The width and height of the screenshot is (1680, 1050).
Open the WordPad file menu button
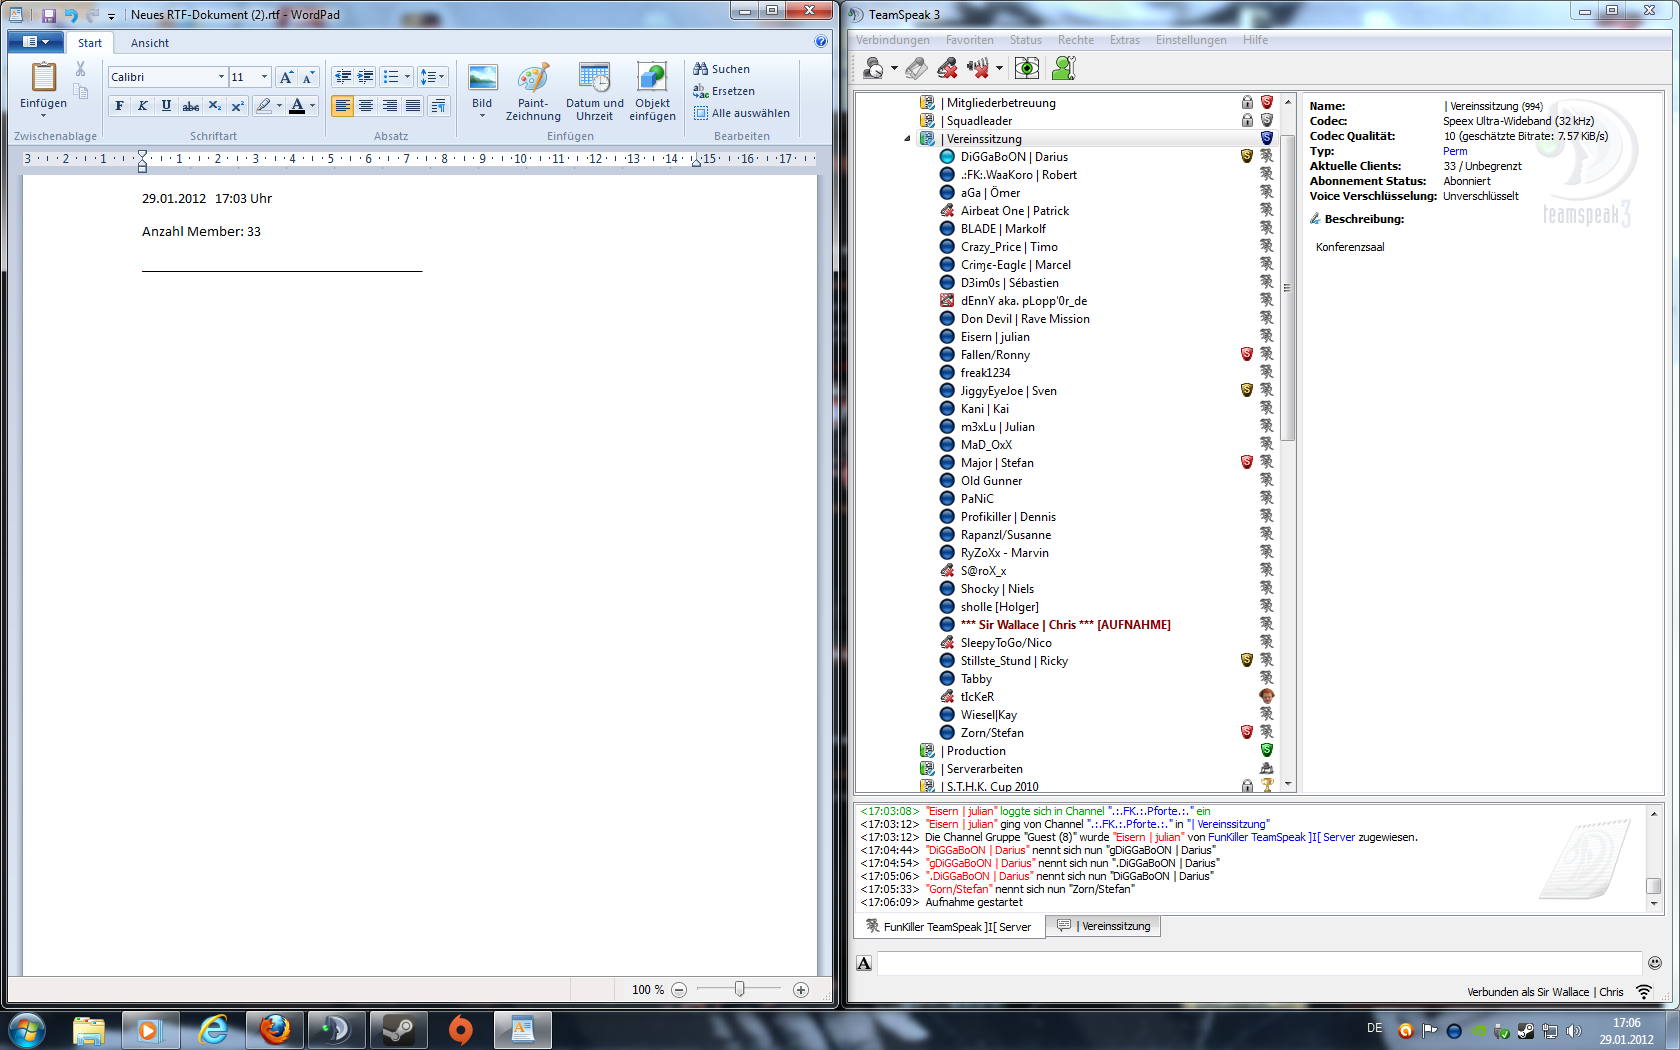coord(37,42)
